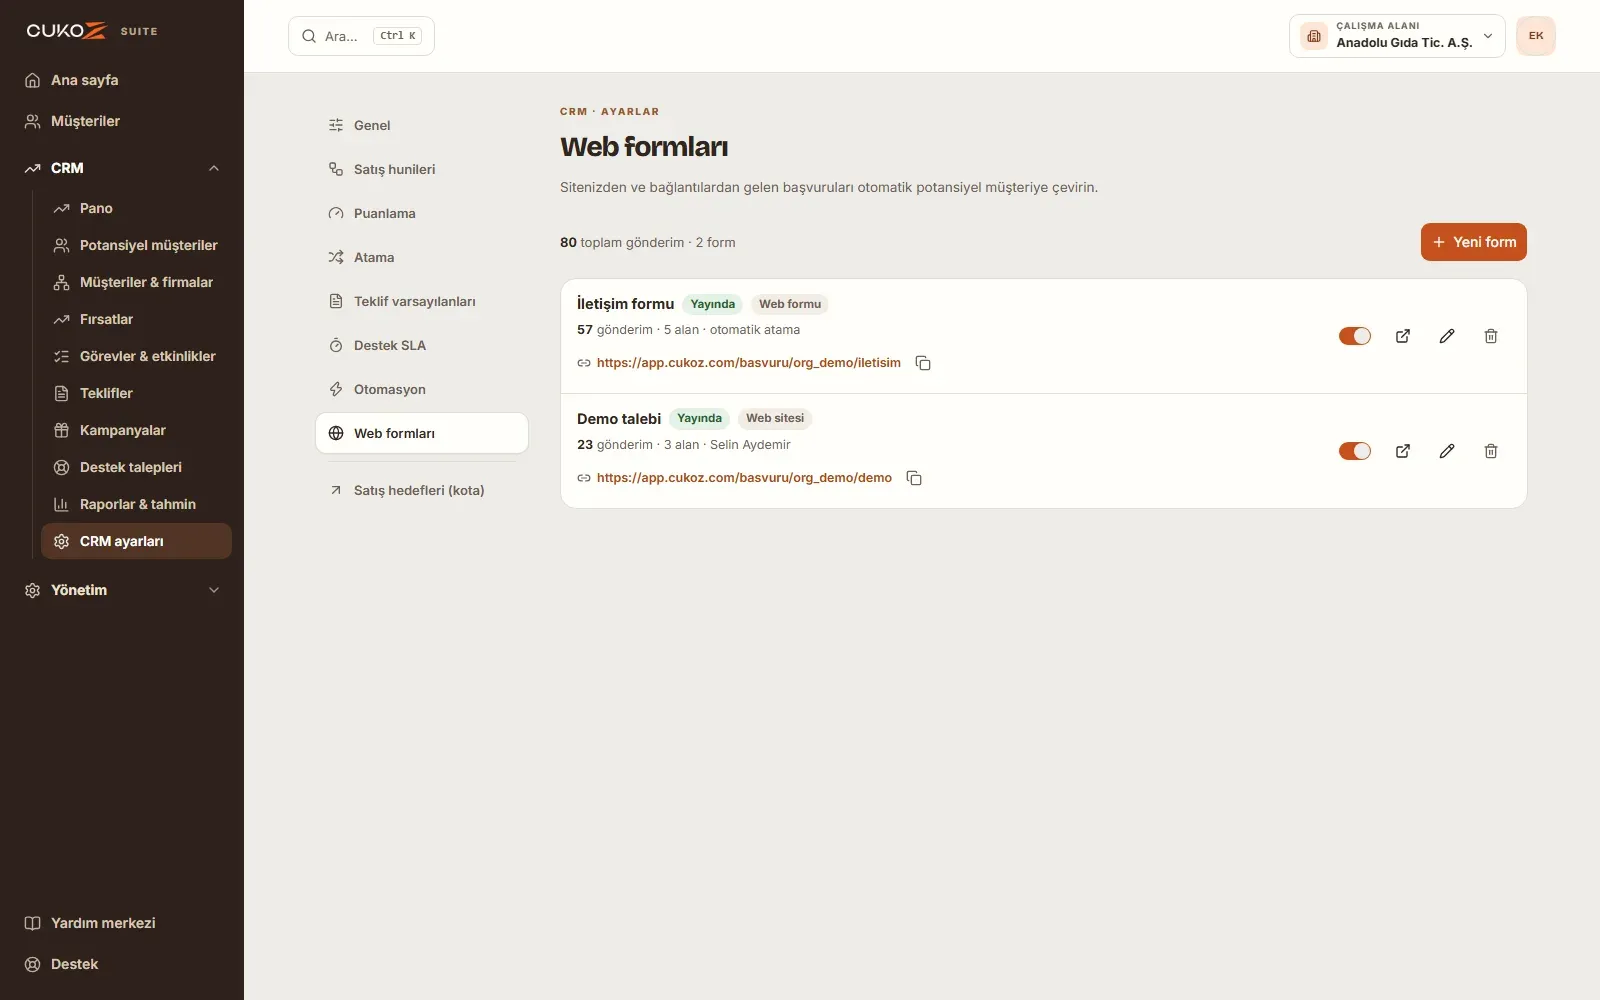Image resolution: width=1600 pixels, height=1000 pixels.
Task: Navigate to Müşteriler & firmalar
Action: click(x=136, y=282)
